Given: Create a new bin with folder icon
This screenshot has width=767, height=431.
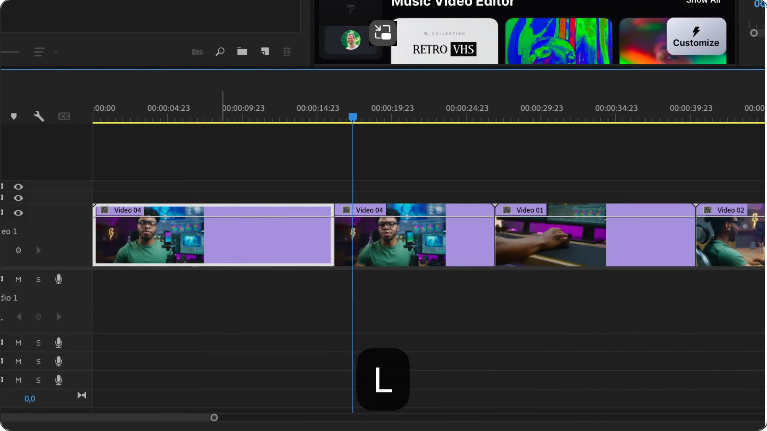Looking at the screenshot, I should pos(242,51).
